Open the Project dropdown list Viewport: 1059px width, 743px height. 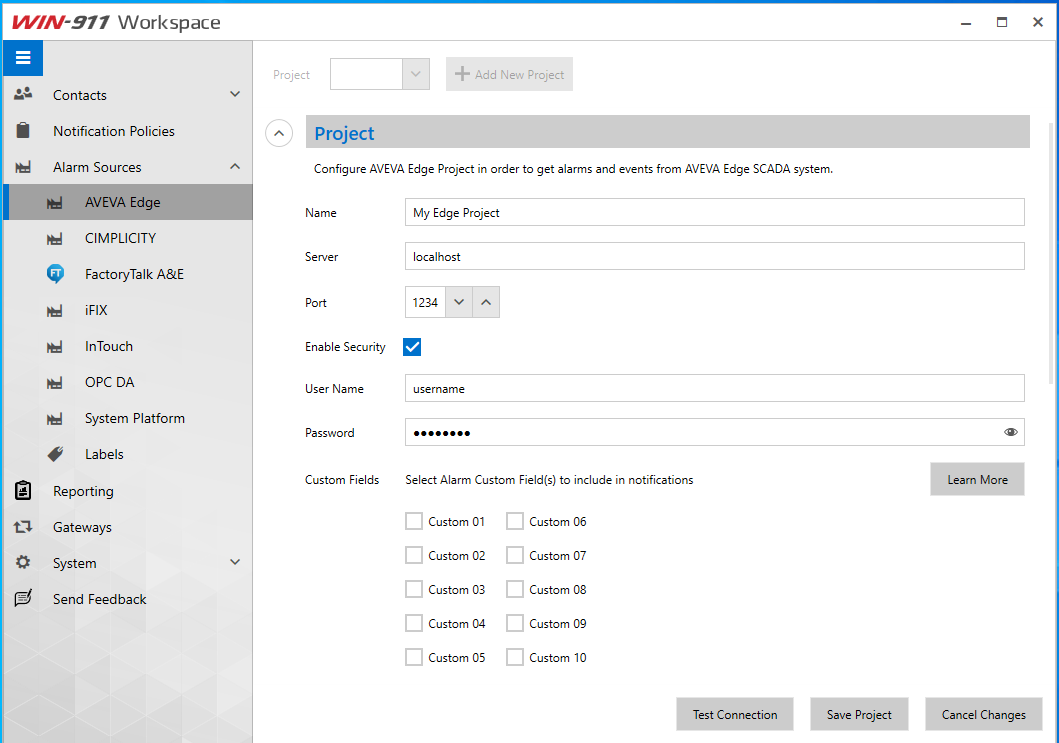(416, 74)
